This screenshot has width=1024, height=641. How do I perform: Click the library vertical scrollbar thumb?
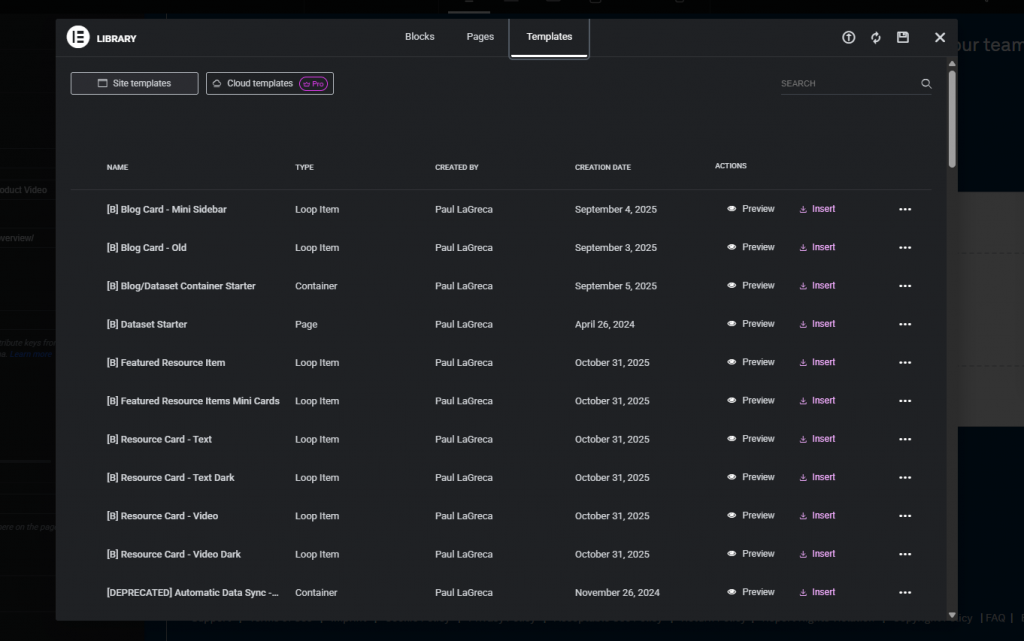click(x=952, y=118)
